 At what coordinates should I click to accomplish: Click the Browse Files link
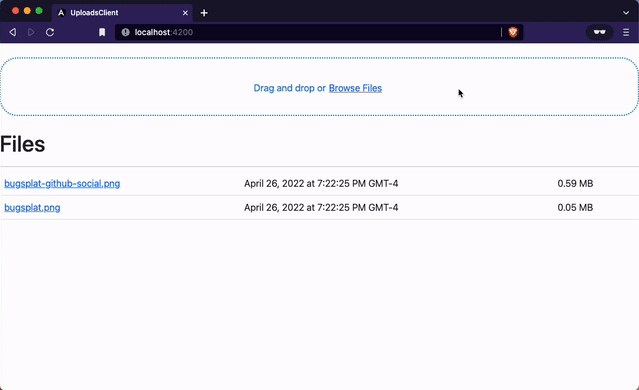[x=355, y=88]
